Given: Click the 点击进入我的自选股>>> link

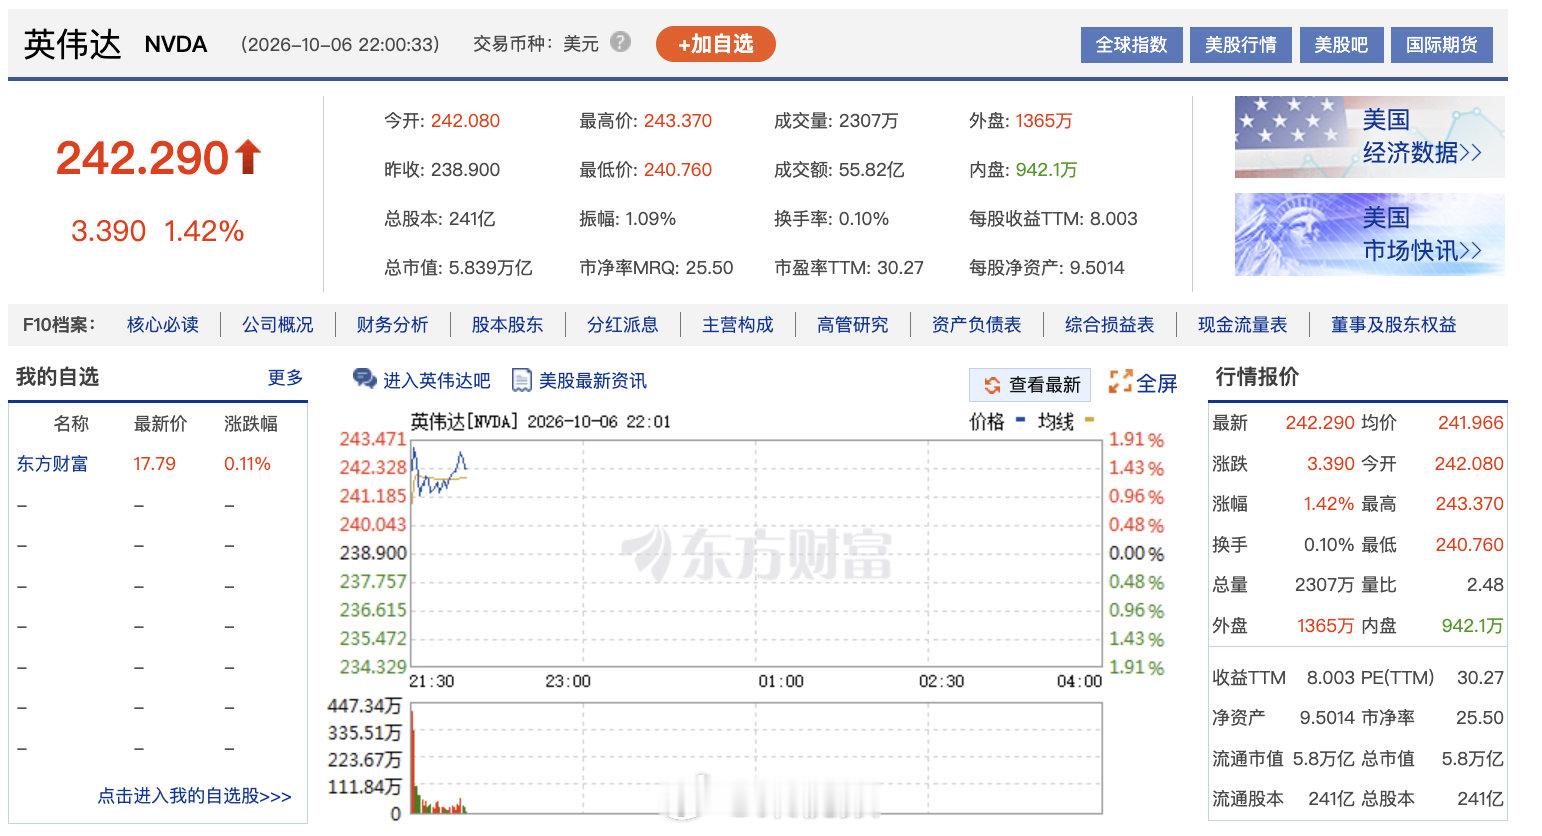Looking at the screenshot, I should pyautogui.click(x=194, y=796).
